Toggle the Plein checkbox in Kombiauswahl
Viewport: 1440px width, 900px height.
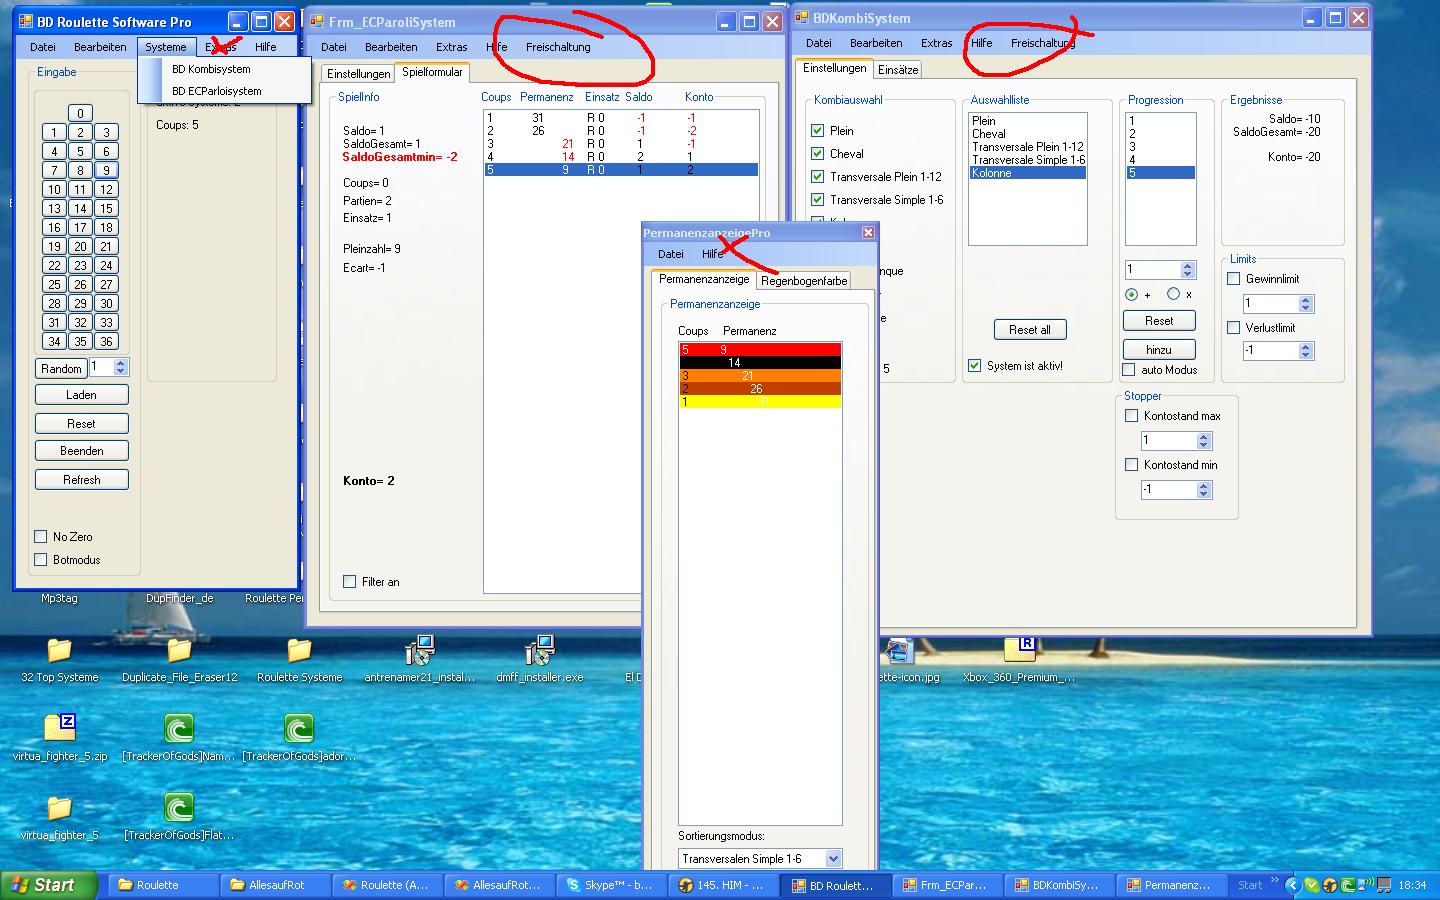818,131
